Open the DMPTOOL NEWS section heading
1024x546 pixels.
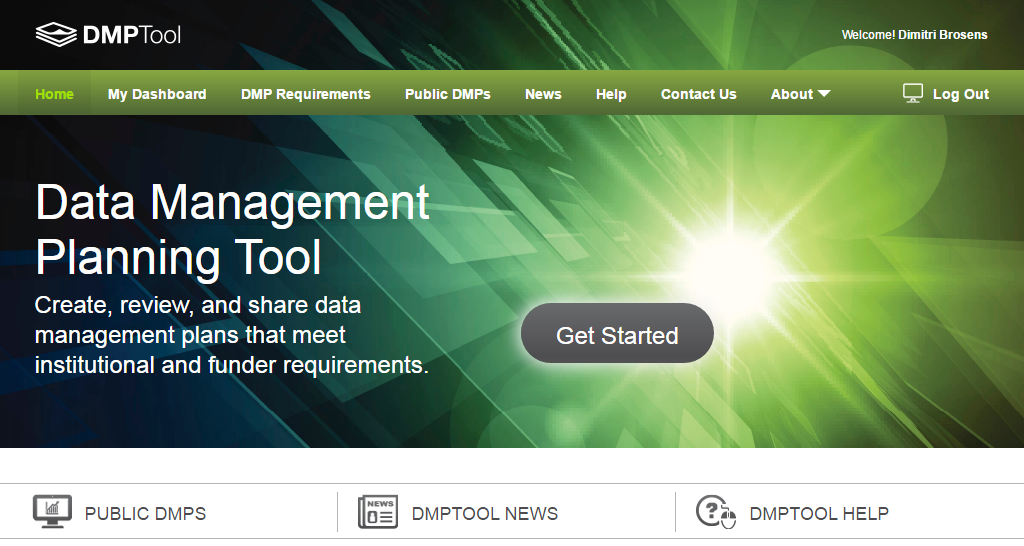click(x=485, y=514)
